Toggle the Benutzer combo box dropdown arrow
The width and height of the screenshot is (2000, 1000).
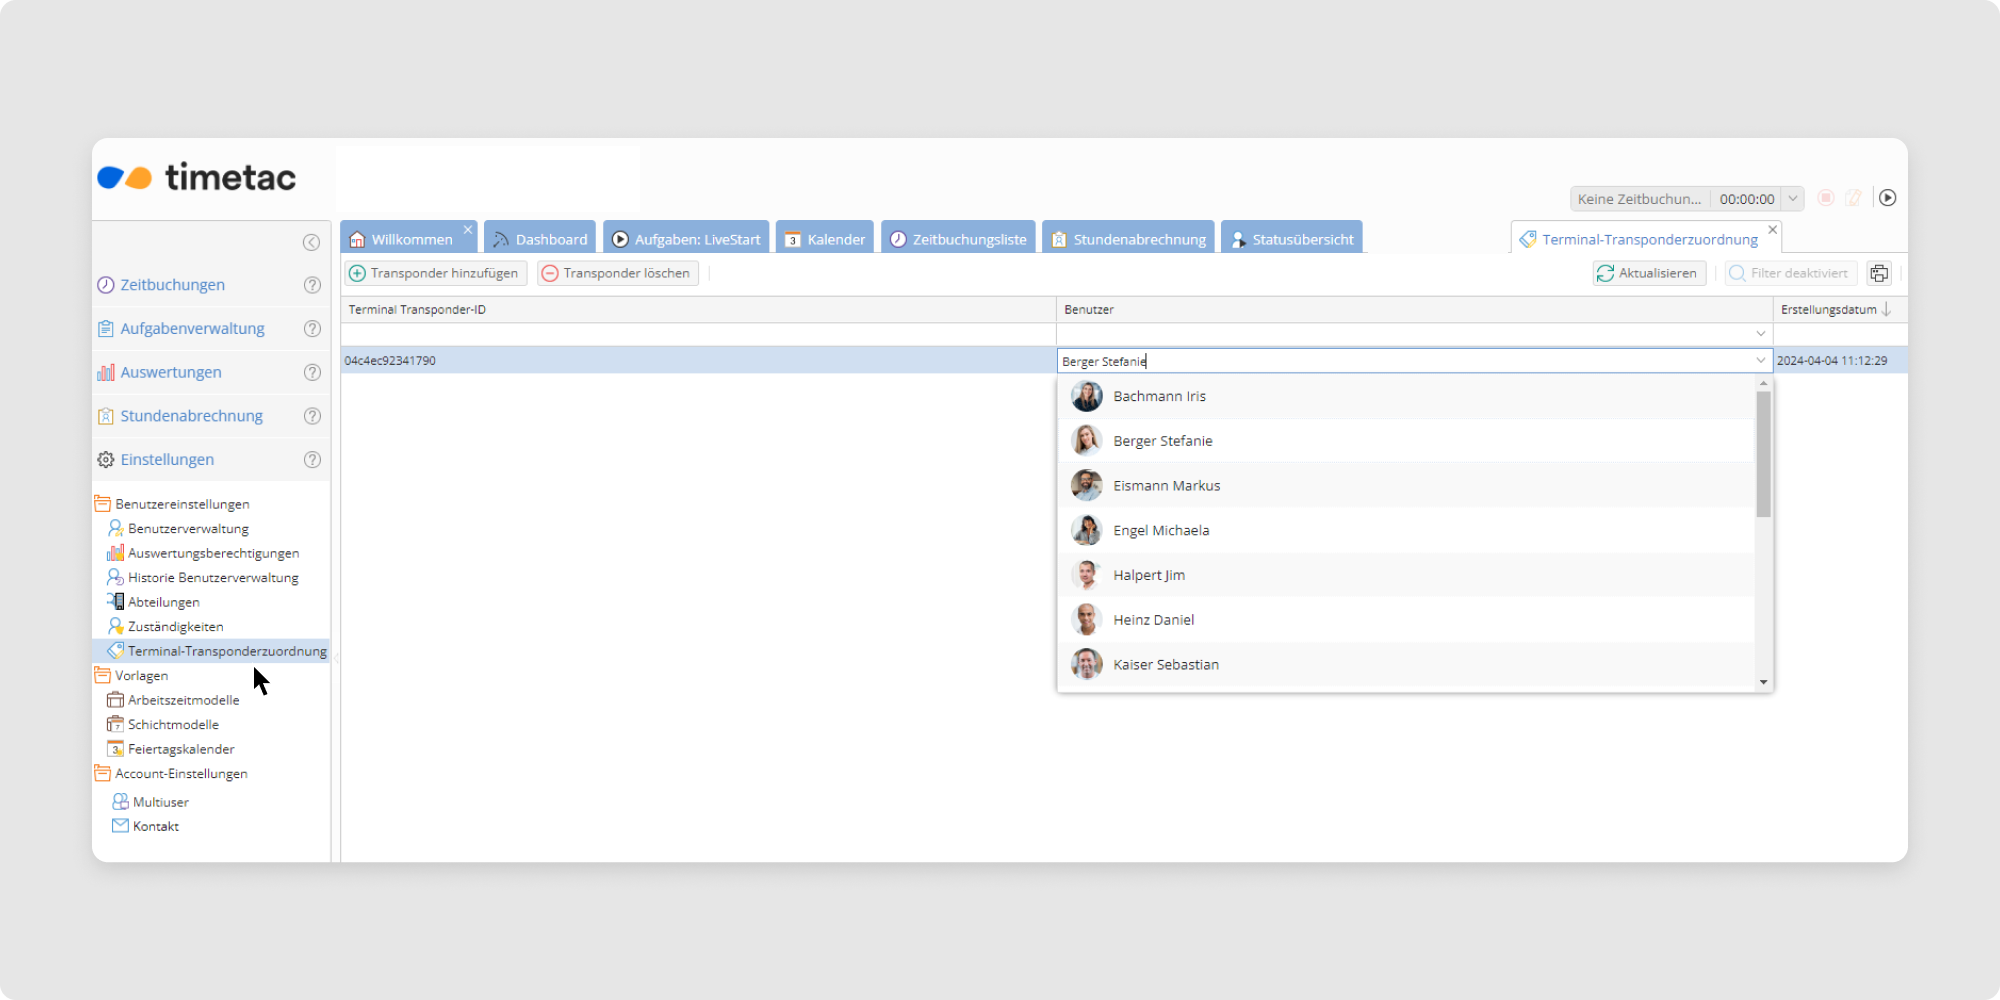[x=1760, y=361]
